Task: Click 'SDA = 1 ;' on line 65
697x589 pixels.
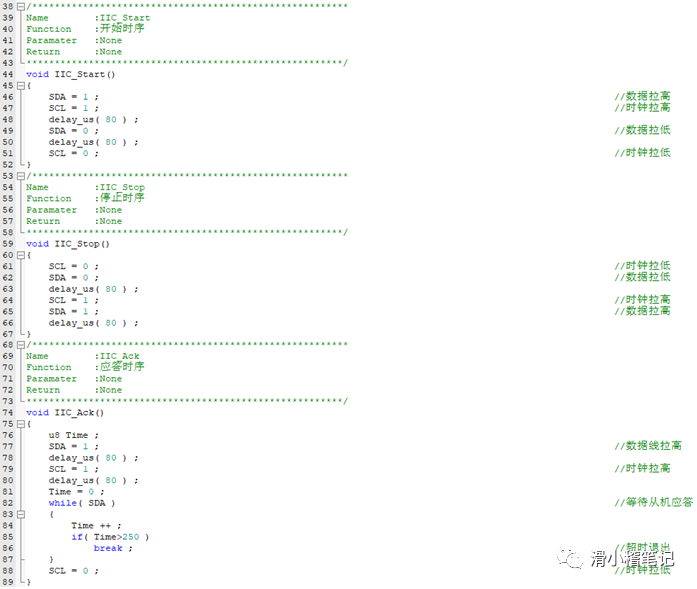Action: pyautogui.click(x=74, y=311)
